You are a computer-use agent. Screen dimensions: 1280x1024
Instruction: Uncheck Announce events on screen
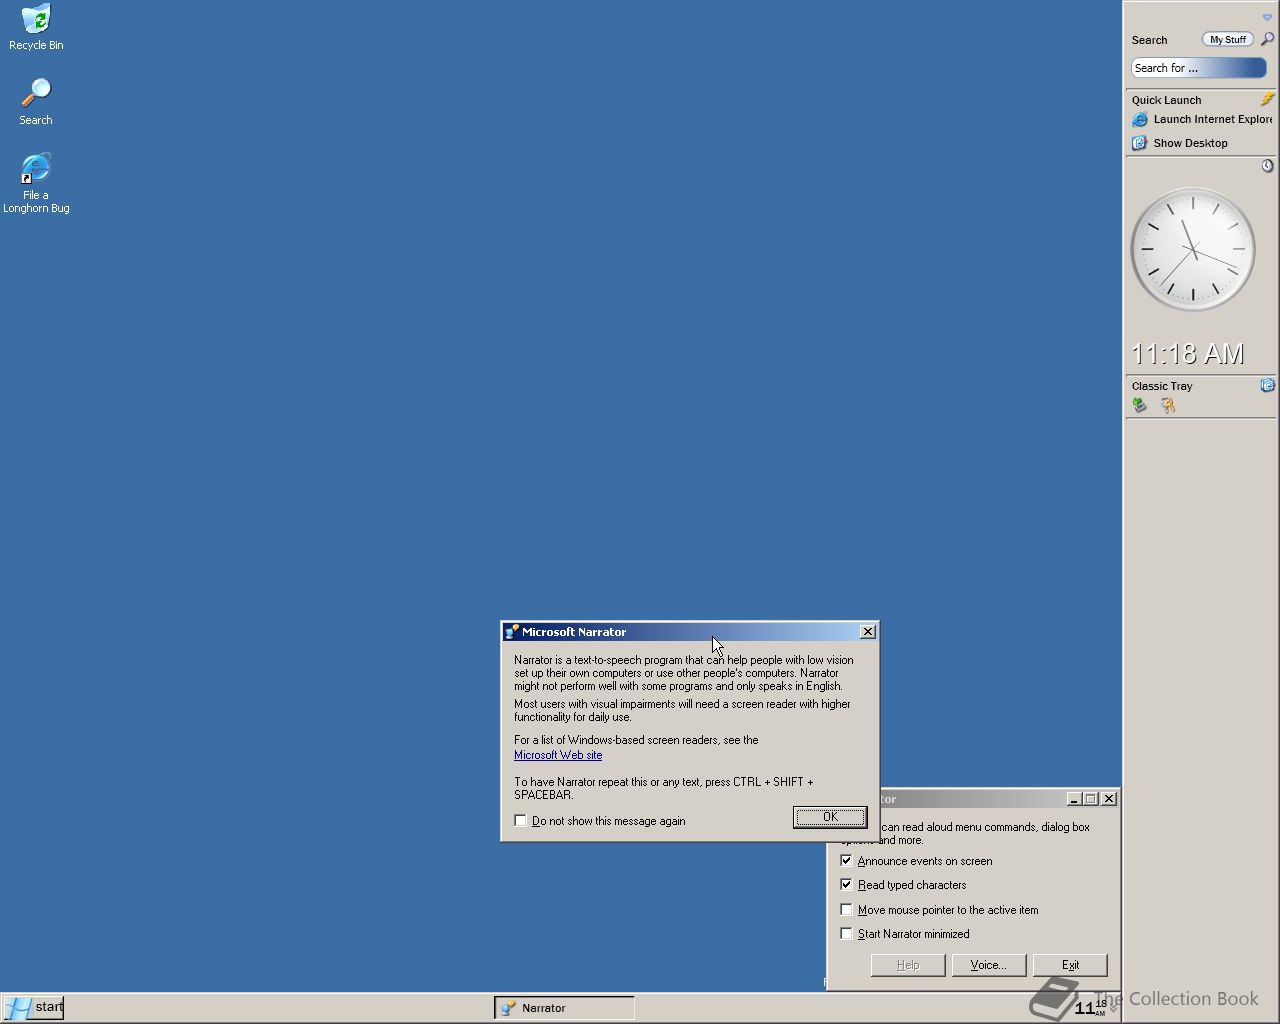tap(846, 860)
